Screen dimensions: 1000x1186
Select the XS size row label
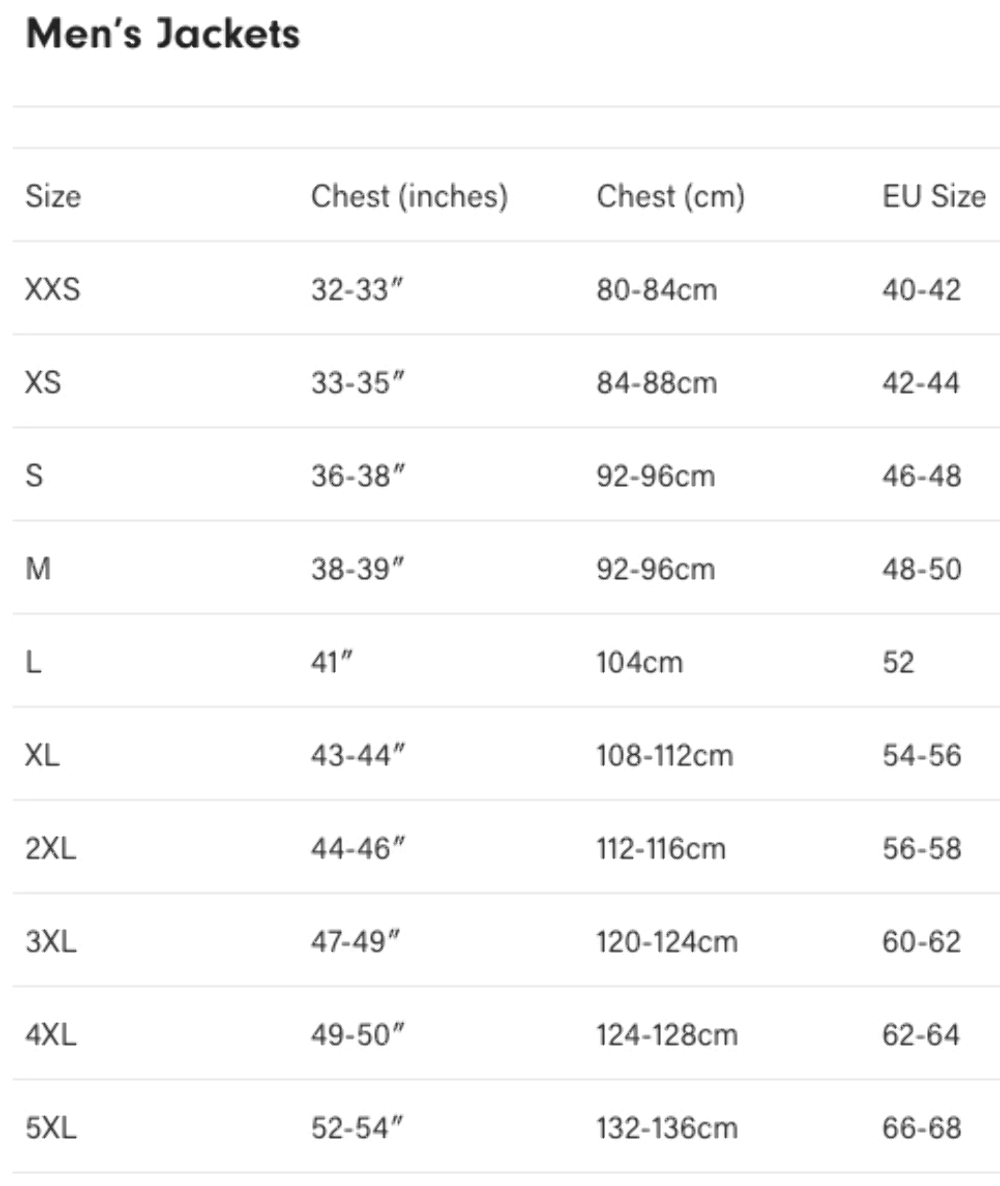coord(43,383)
